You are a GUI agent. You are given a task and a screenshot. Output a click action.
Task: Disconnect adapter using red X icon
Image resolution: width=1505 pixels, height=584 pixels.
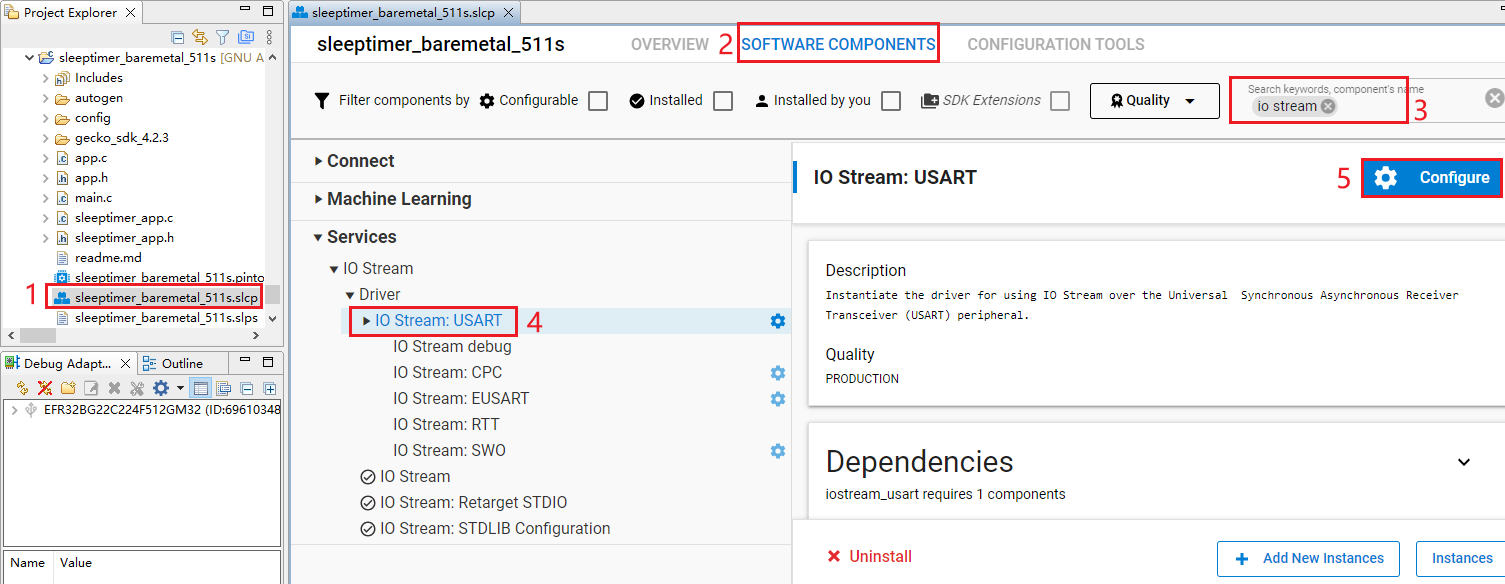click(46, 388)
